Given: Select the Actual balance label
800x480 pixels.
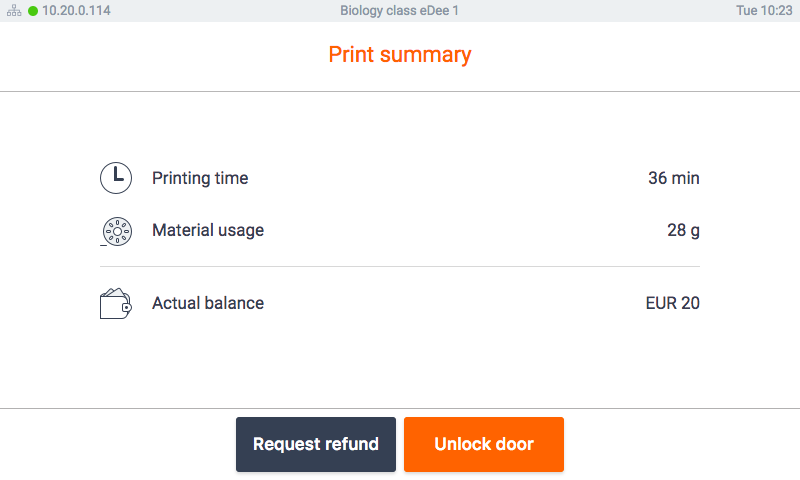Looking at the screenshot, I should click(208, 302).
